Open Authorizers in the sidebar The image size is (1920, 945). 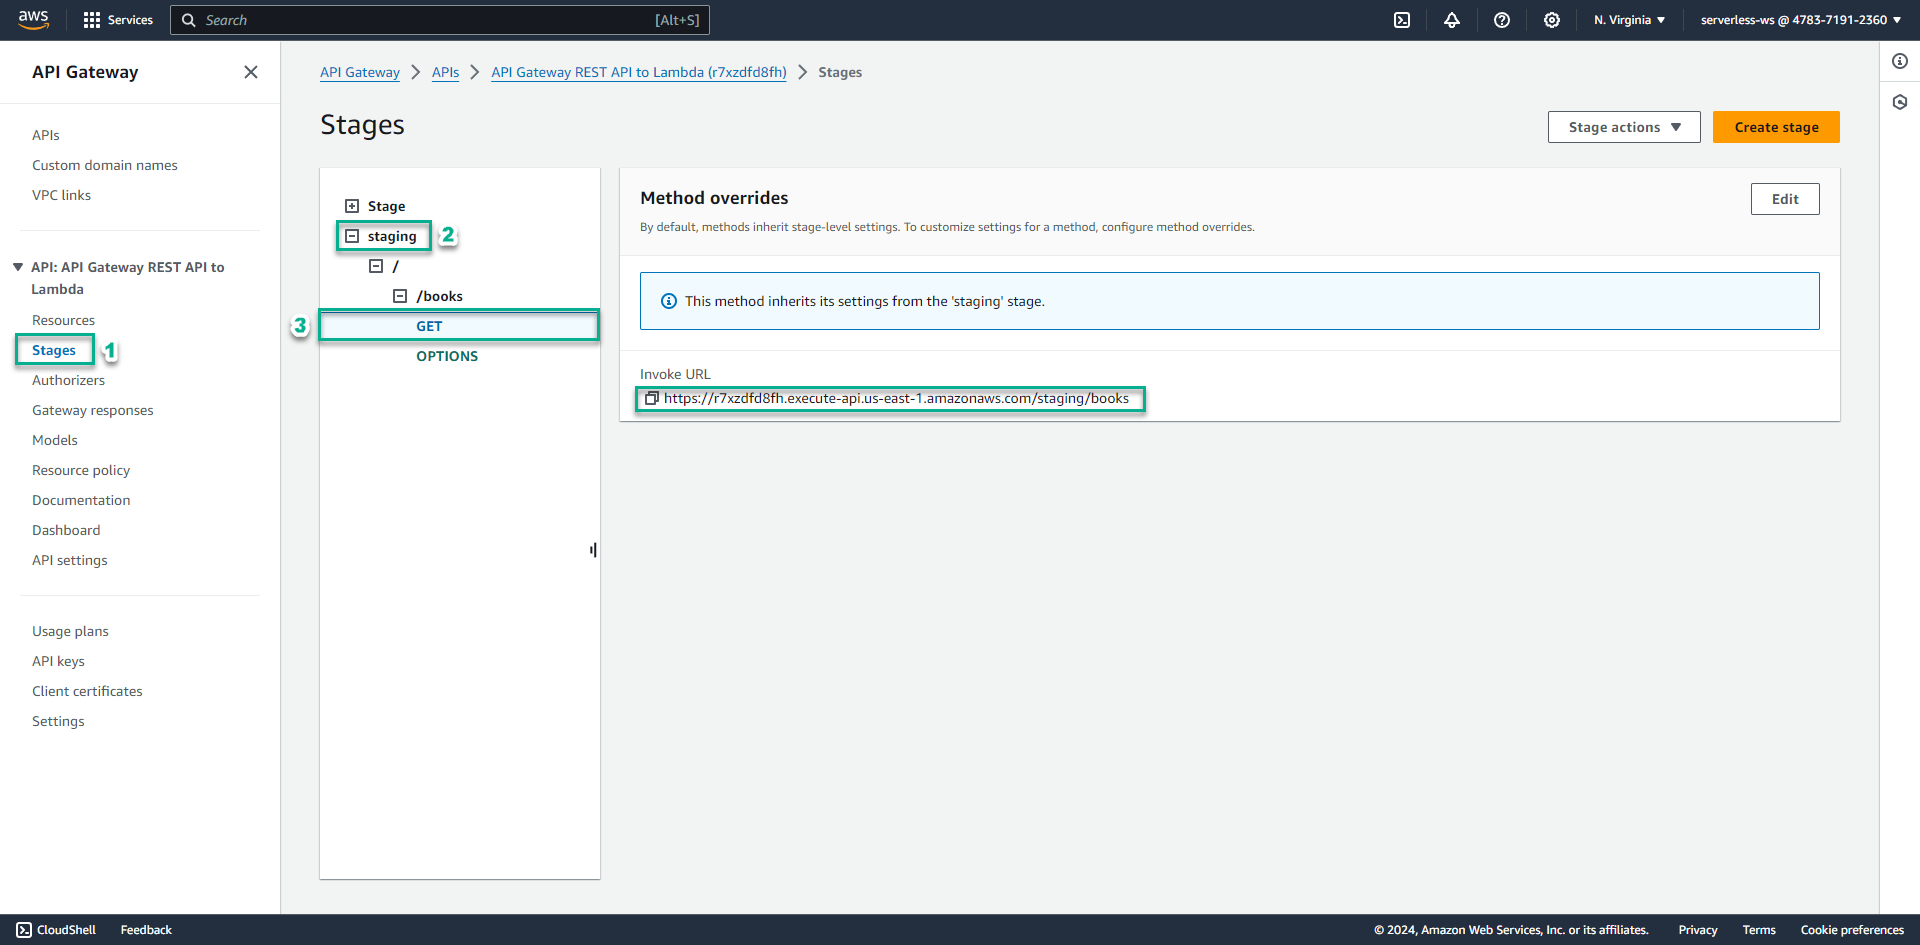tap(68, 380)
